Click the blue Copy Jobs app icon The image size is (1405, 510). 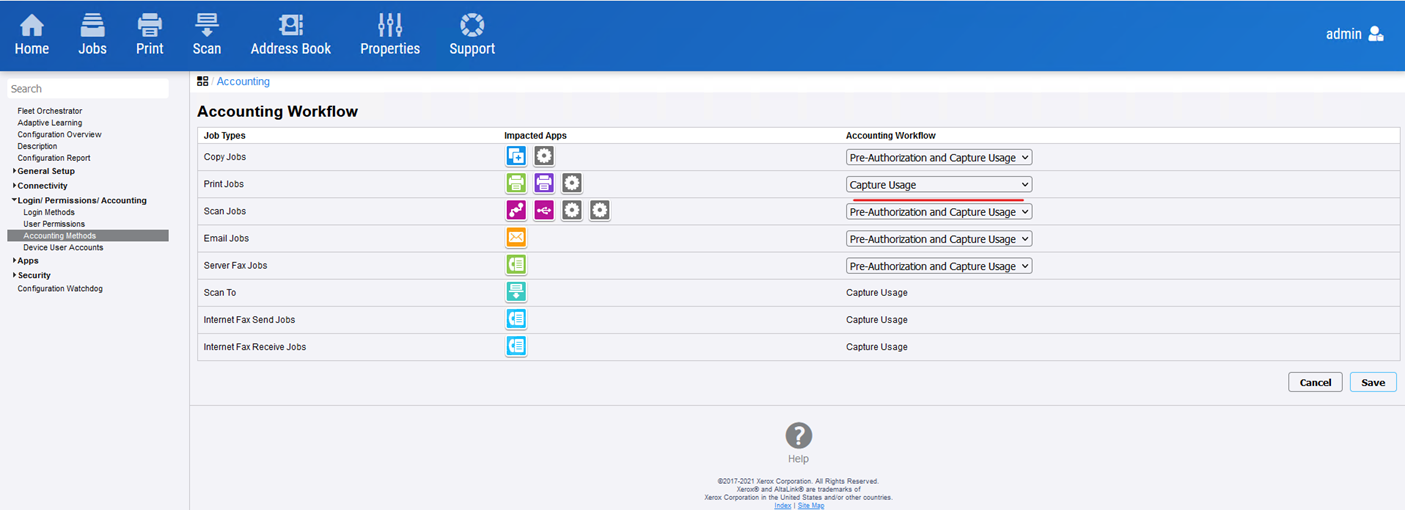[x=516, y=156]
